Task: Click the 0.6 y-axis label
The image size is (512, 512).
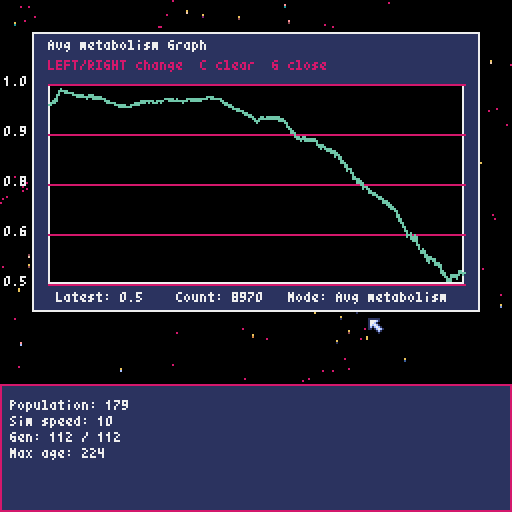Action: pos(15,231)
